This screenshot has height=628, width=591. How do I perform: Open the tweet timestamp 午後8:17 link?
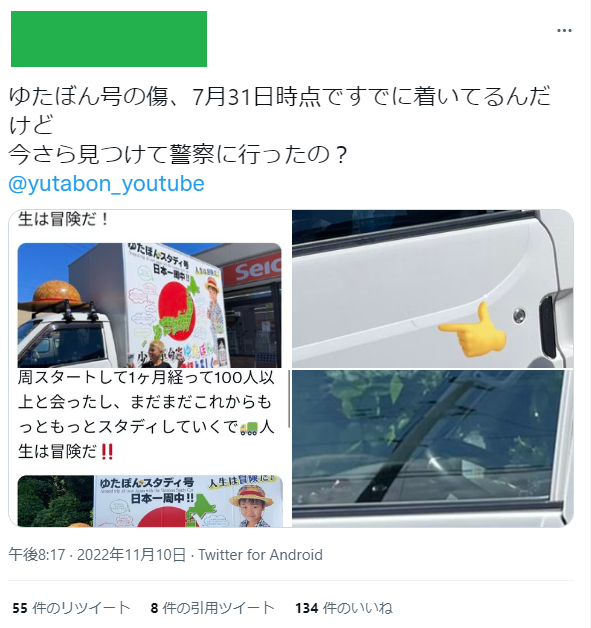pyautogui.click(x=36, y=555)
